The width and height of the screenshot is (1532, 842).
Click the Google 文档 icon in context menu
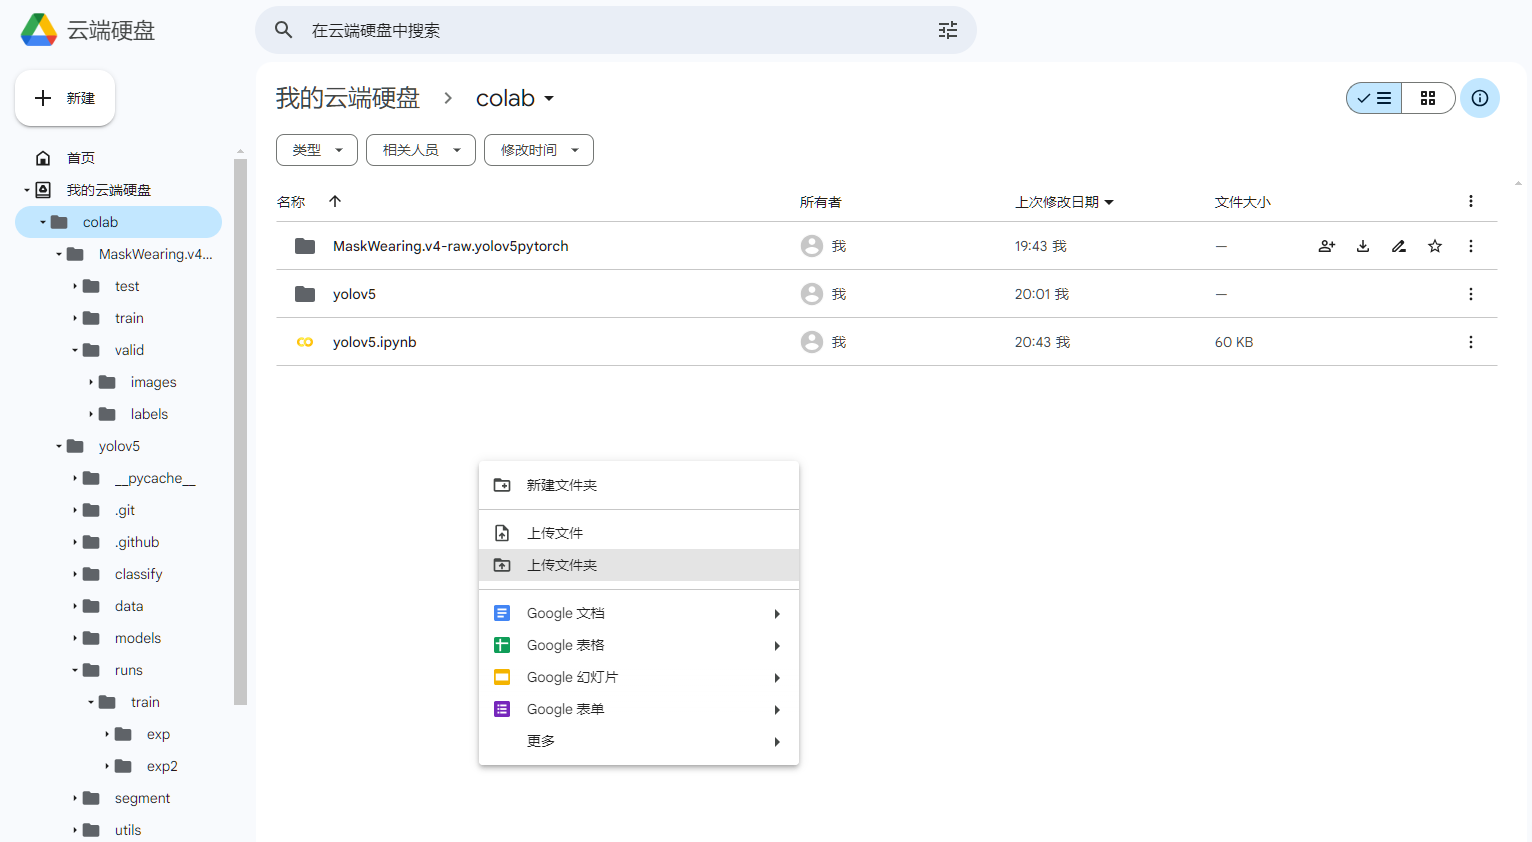click(x=502, y=613)
